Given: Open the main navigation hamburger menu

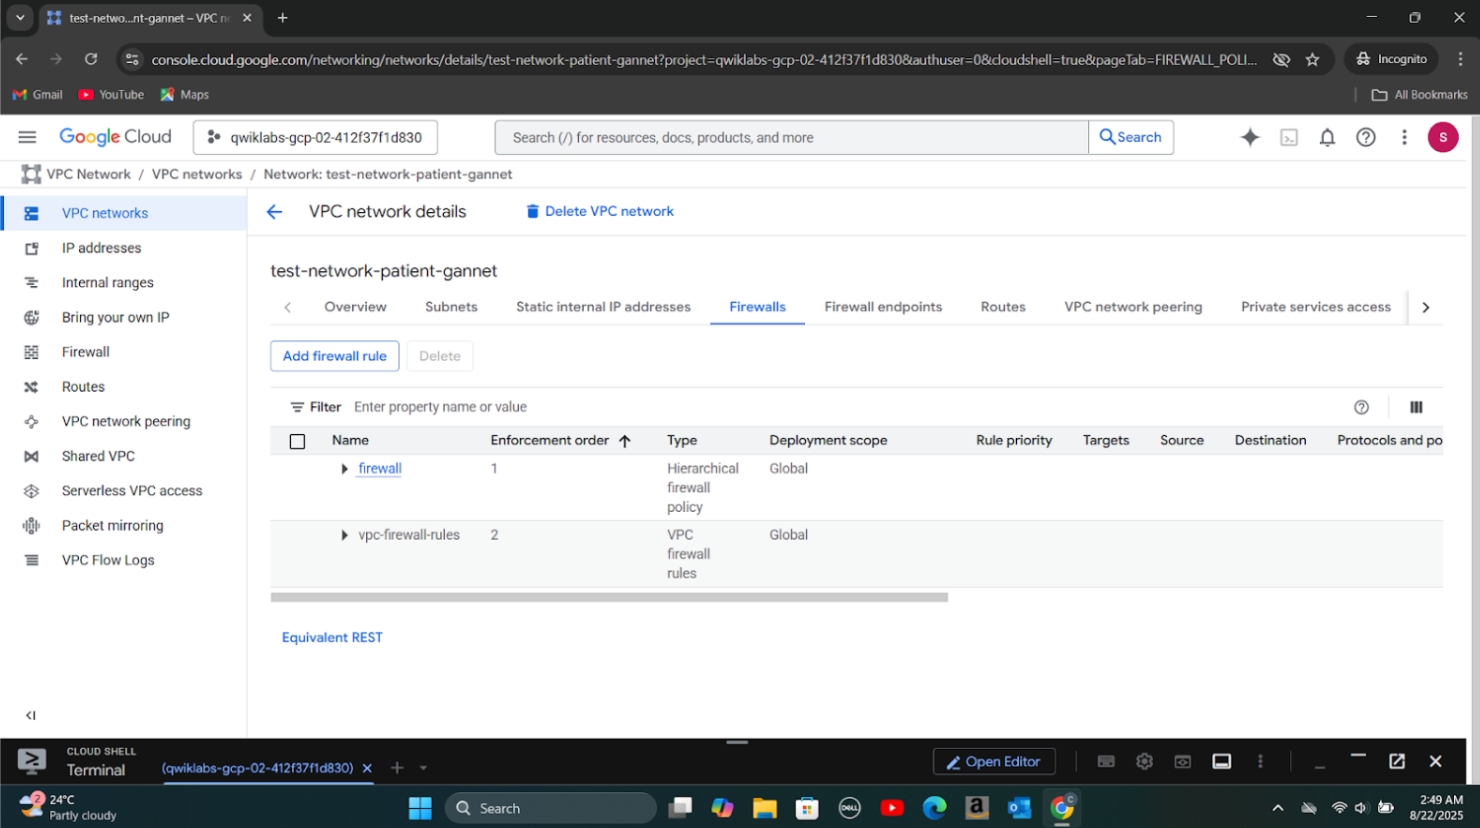Looking at the screenshot, I should [27, 137].
